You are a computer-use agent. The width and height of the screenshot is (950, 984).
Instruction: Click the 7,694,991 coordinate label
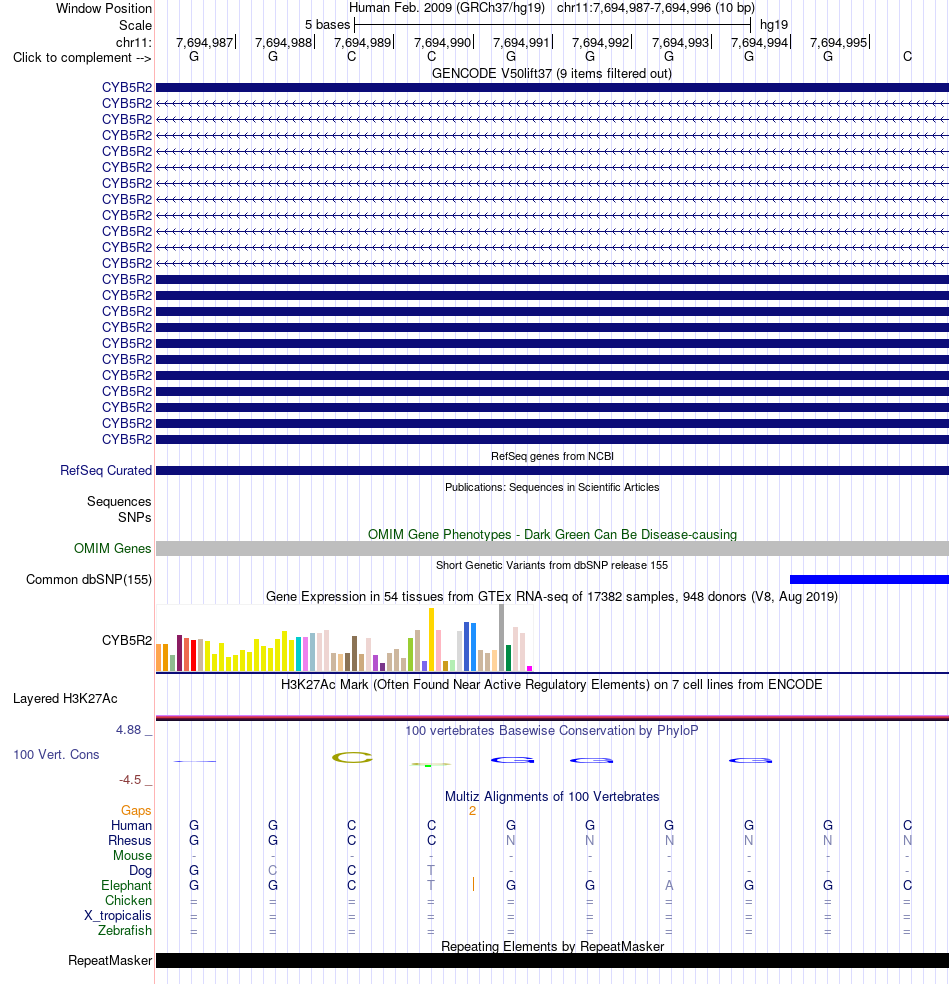pyautogui.click(x=521, y=42)
